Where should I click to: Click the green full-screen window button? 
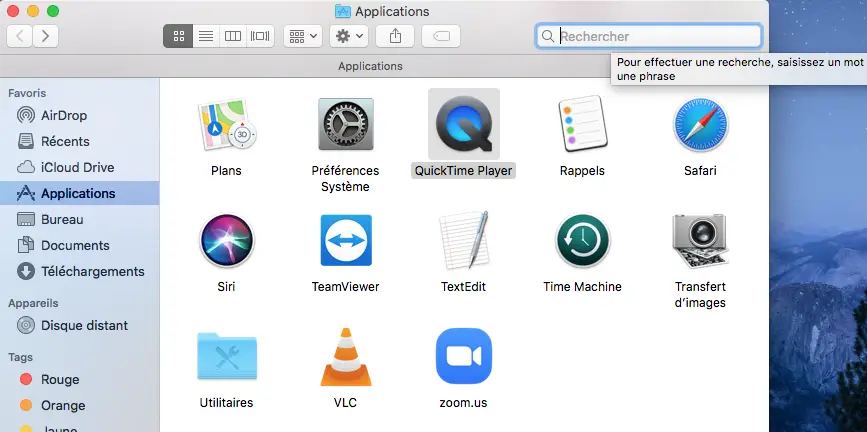click(53, 11)
